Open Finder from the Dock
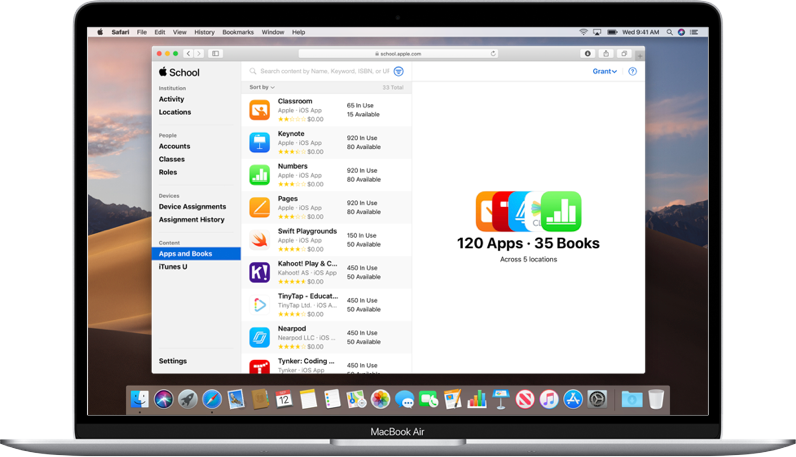The image size is (796, 457). (139, 399)
